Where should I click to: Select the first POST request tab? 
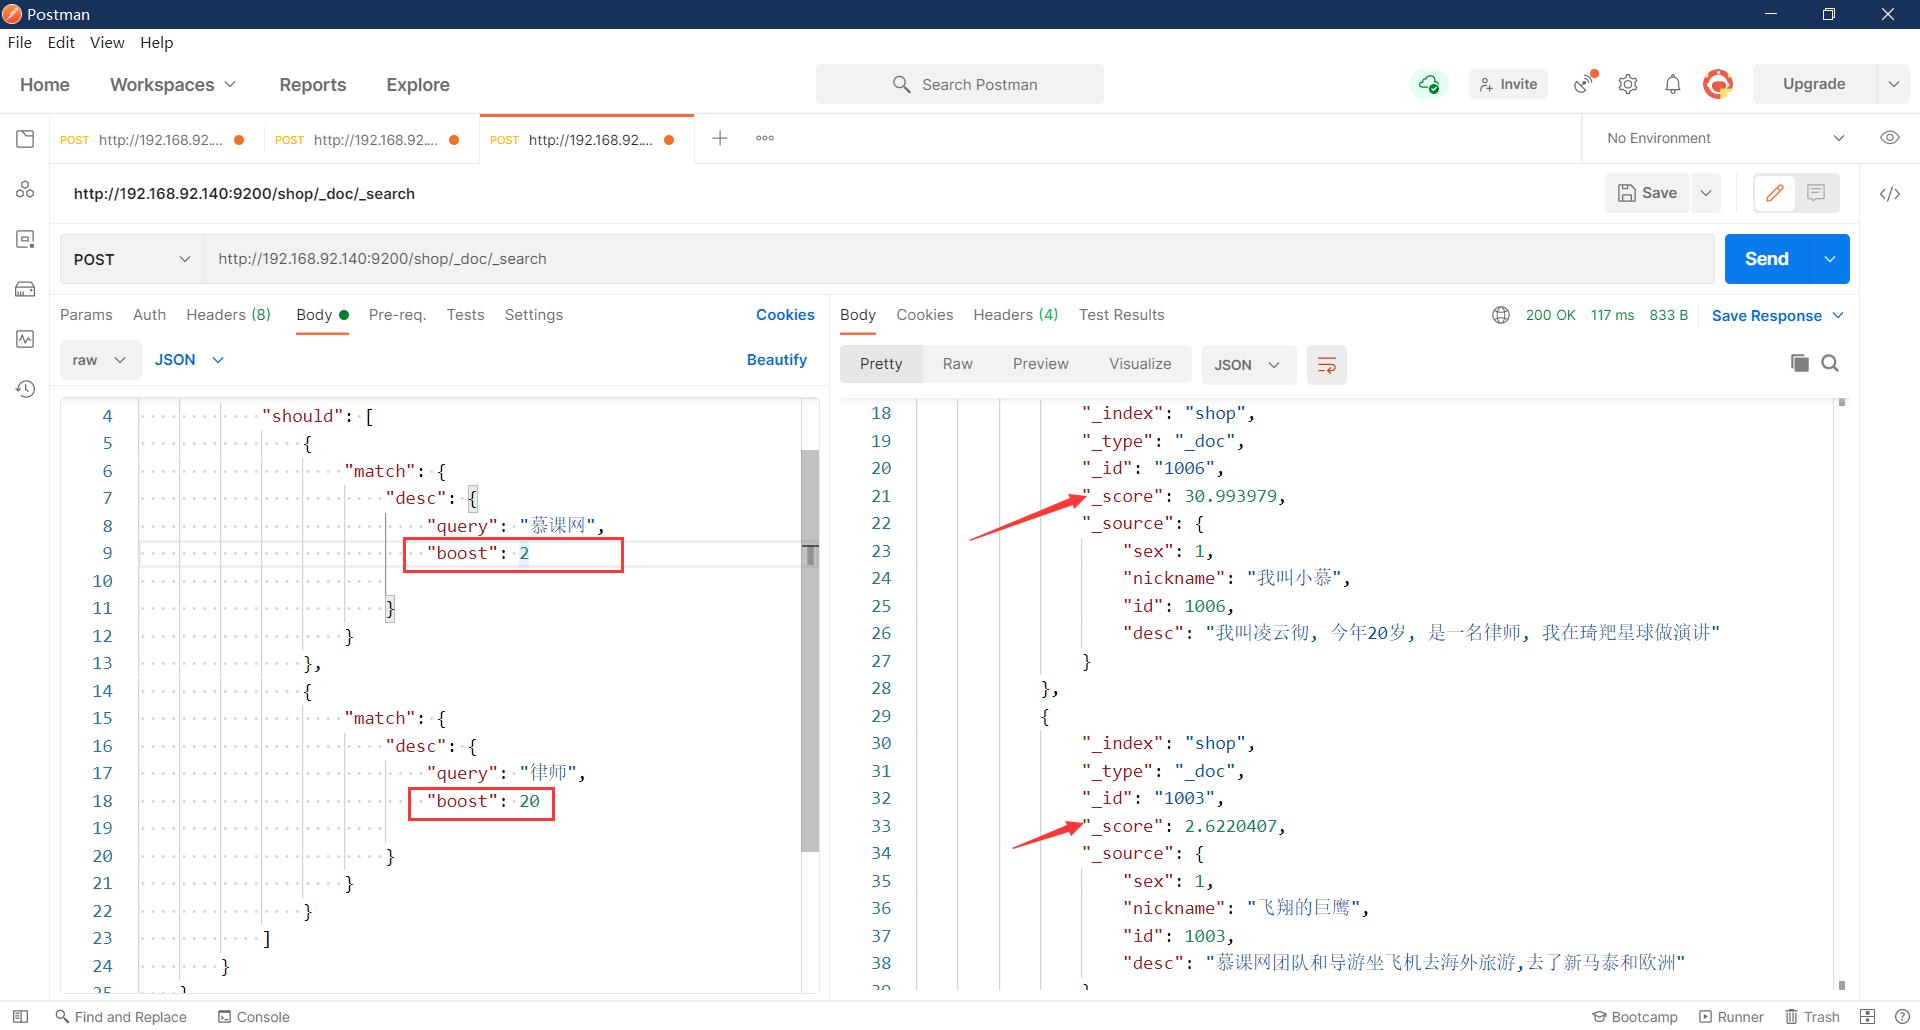[151, 139]
